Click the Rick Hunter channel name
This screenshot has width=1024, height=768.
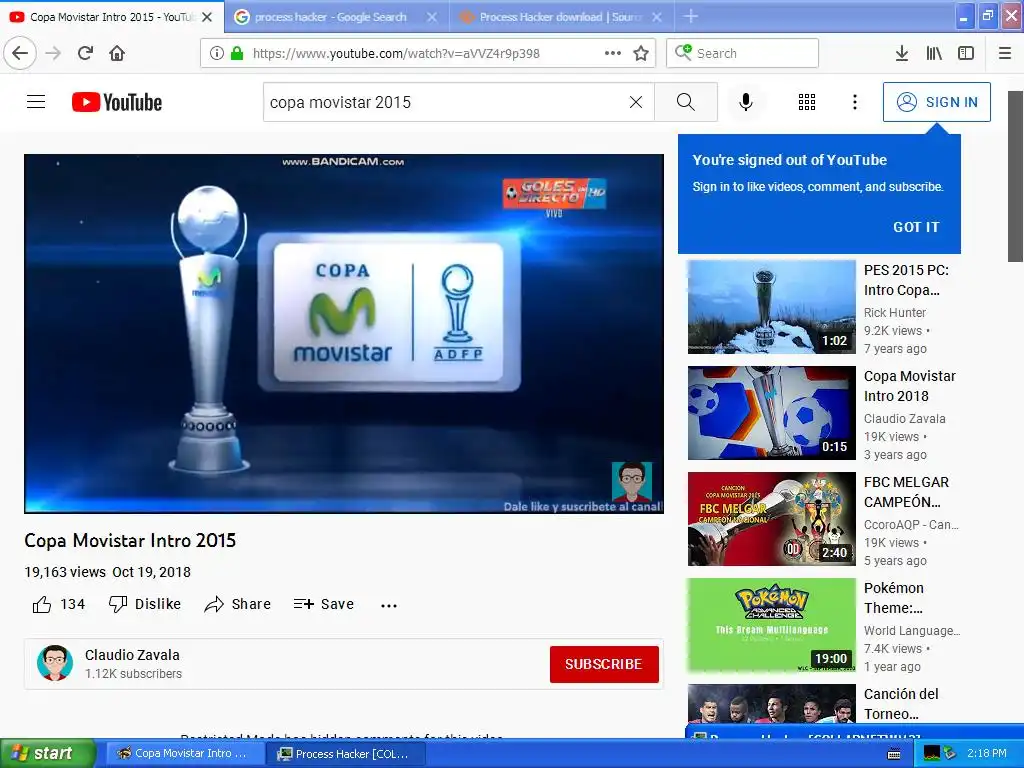click(x=895, y=312)
